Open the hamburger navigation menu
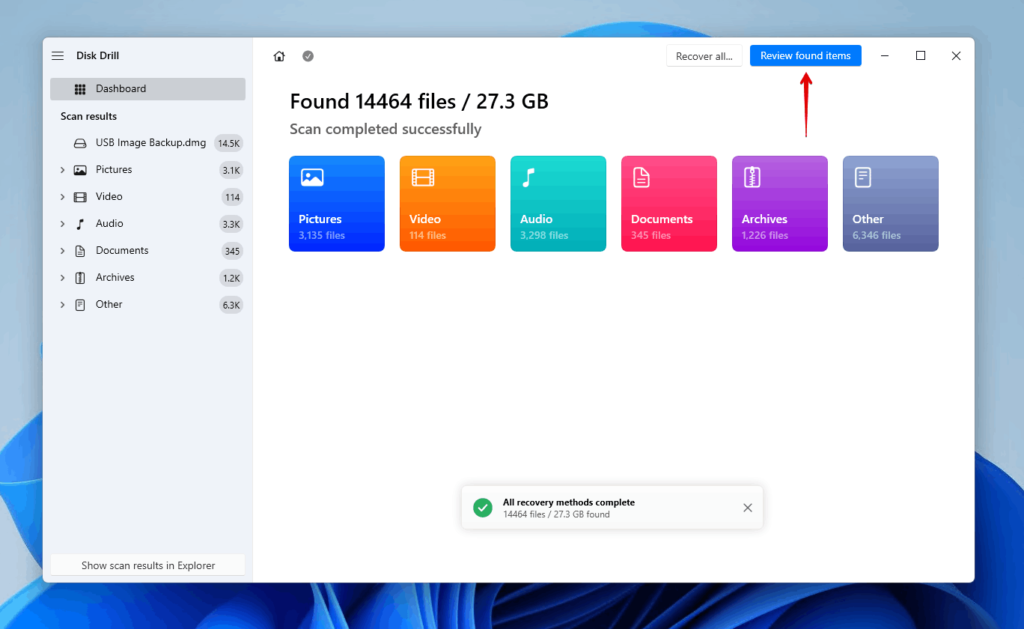Viewport: 1024px width, 629px height. 57,55
